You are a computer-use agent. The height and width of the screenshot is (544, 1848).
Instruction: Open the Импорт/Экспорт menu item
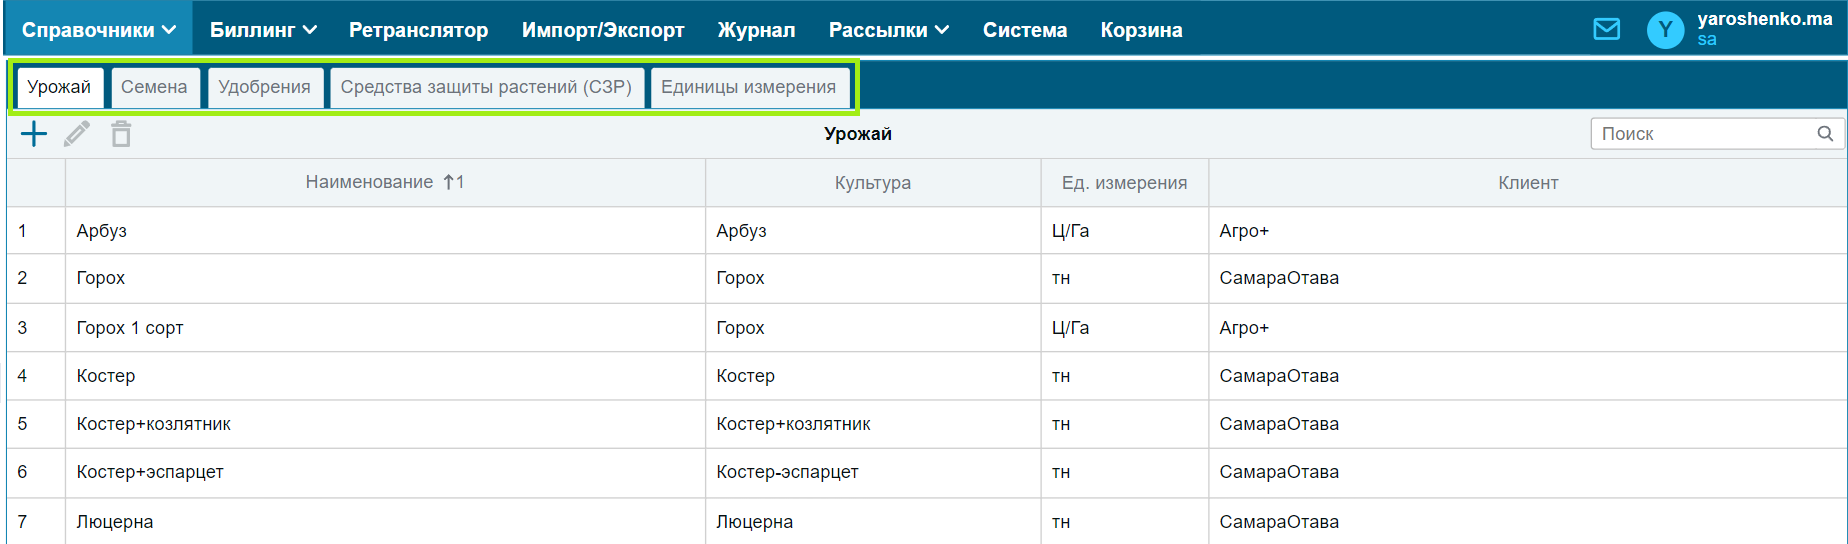(x=603, y=30)
